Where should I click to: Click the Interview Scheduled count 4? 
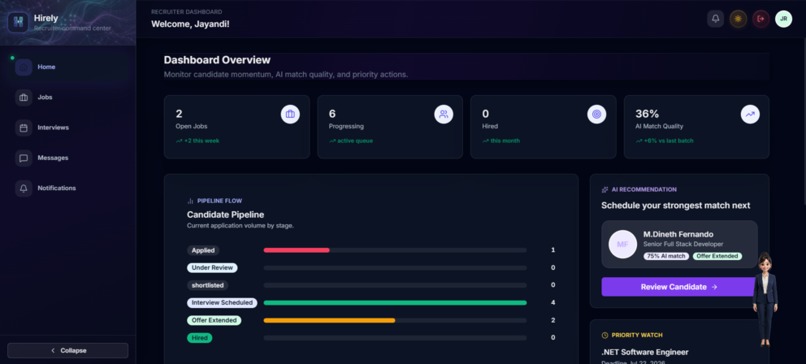pyautogui.click(x=553, y=303)
